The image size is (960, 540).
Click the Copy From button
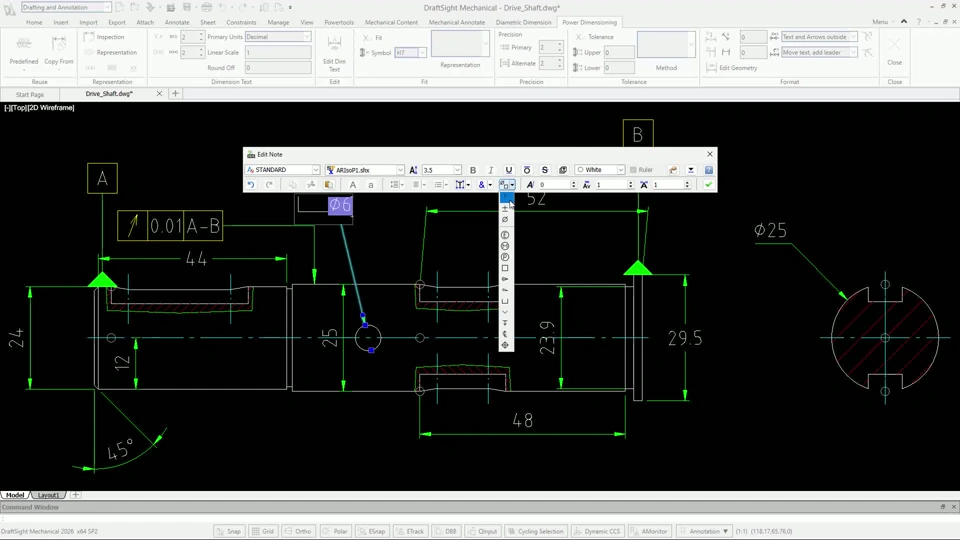59,52
